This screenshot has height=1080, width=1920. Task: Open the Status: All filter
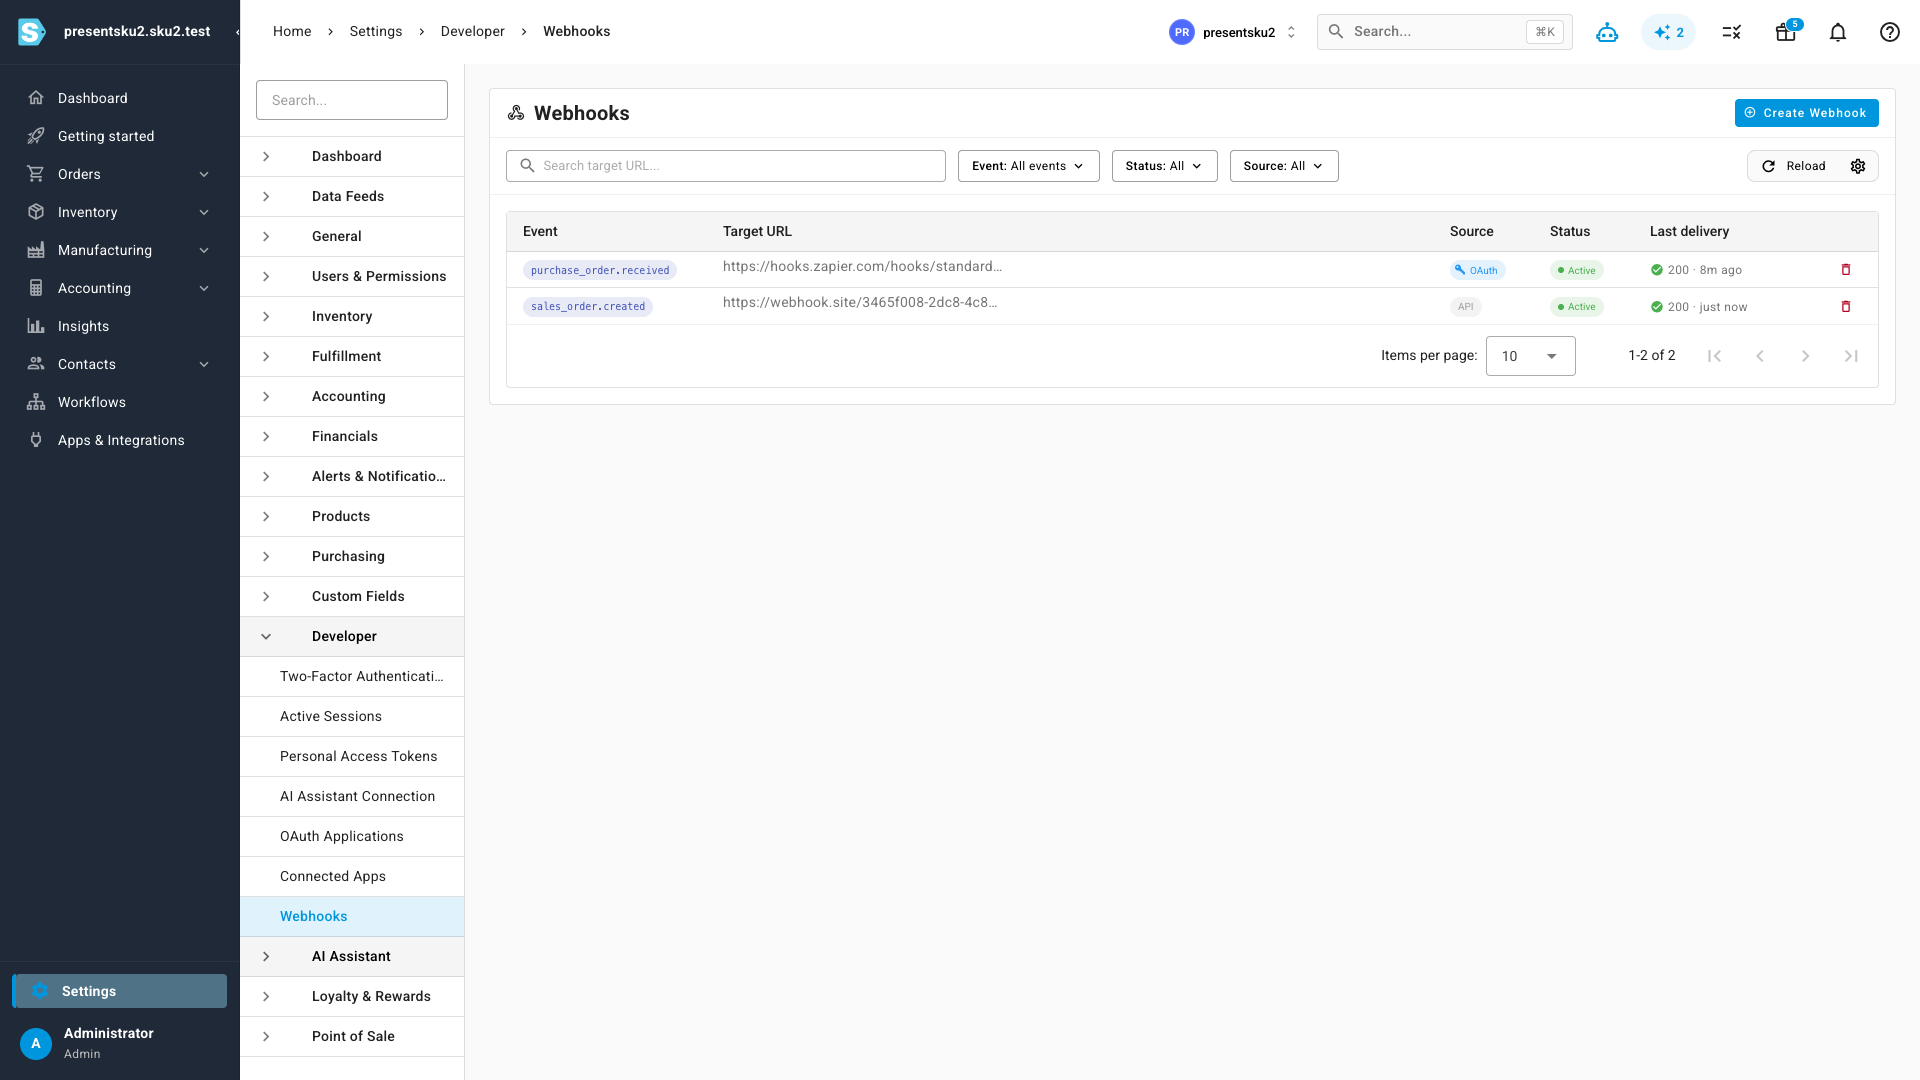1164,166
